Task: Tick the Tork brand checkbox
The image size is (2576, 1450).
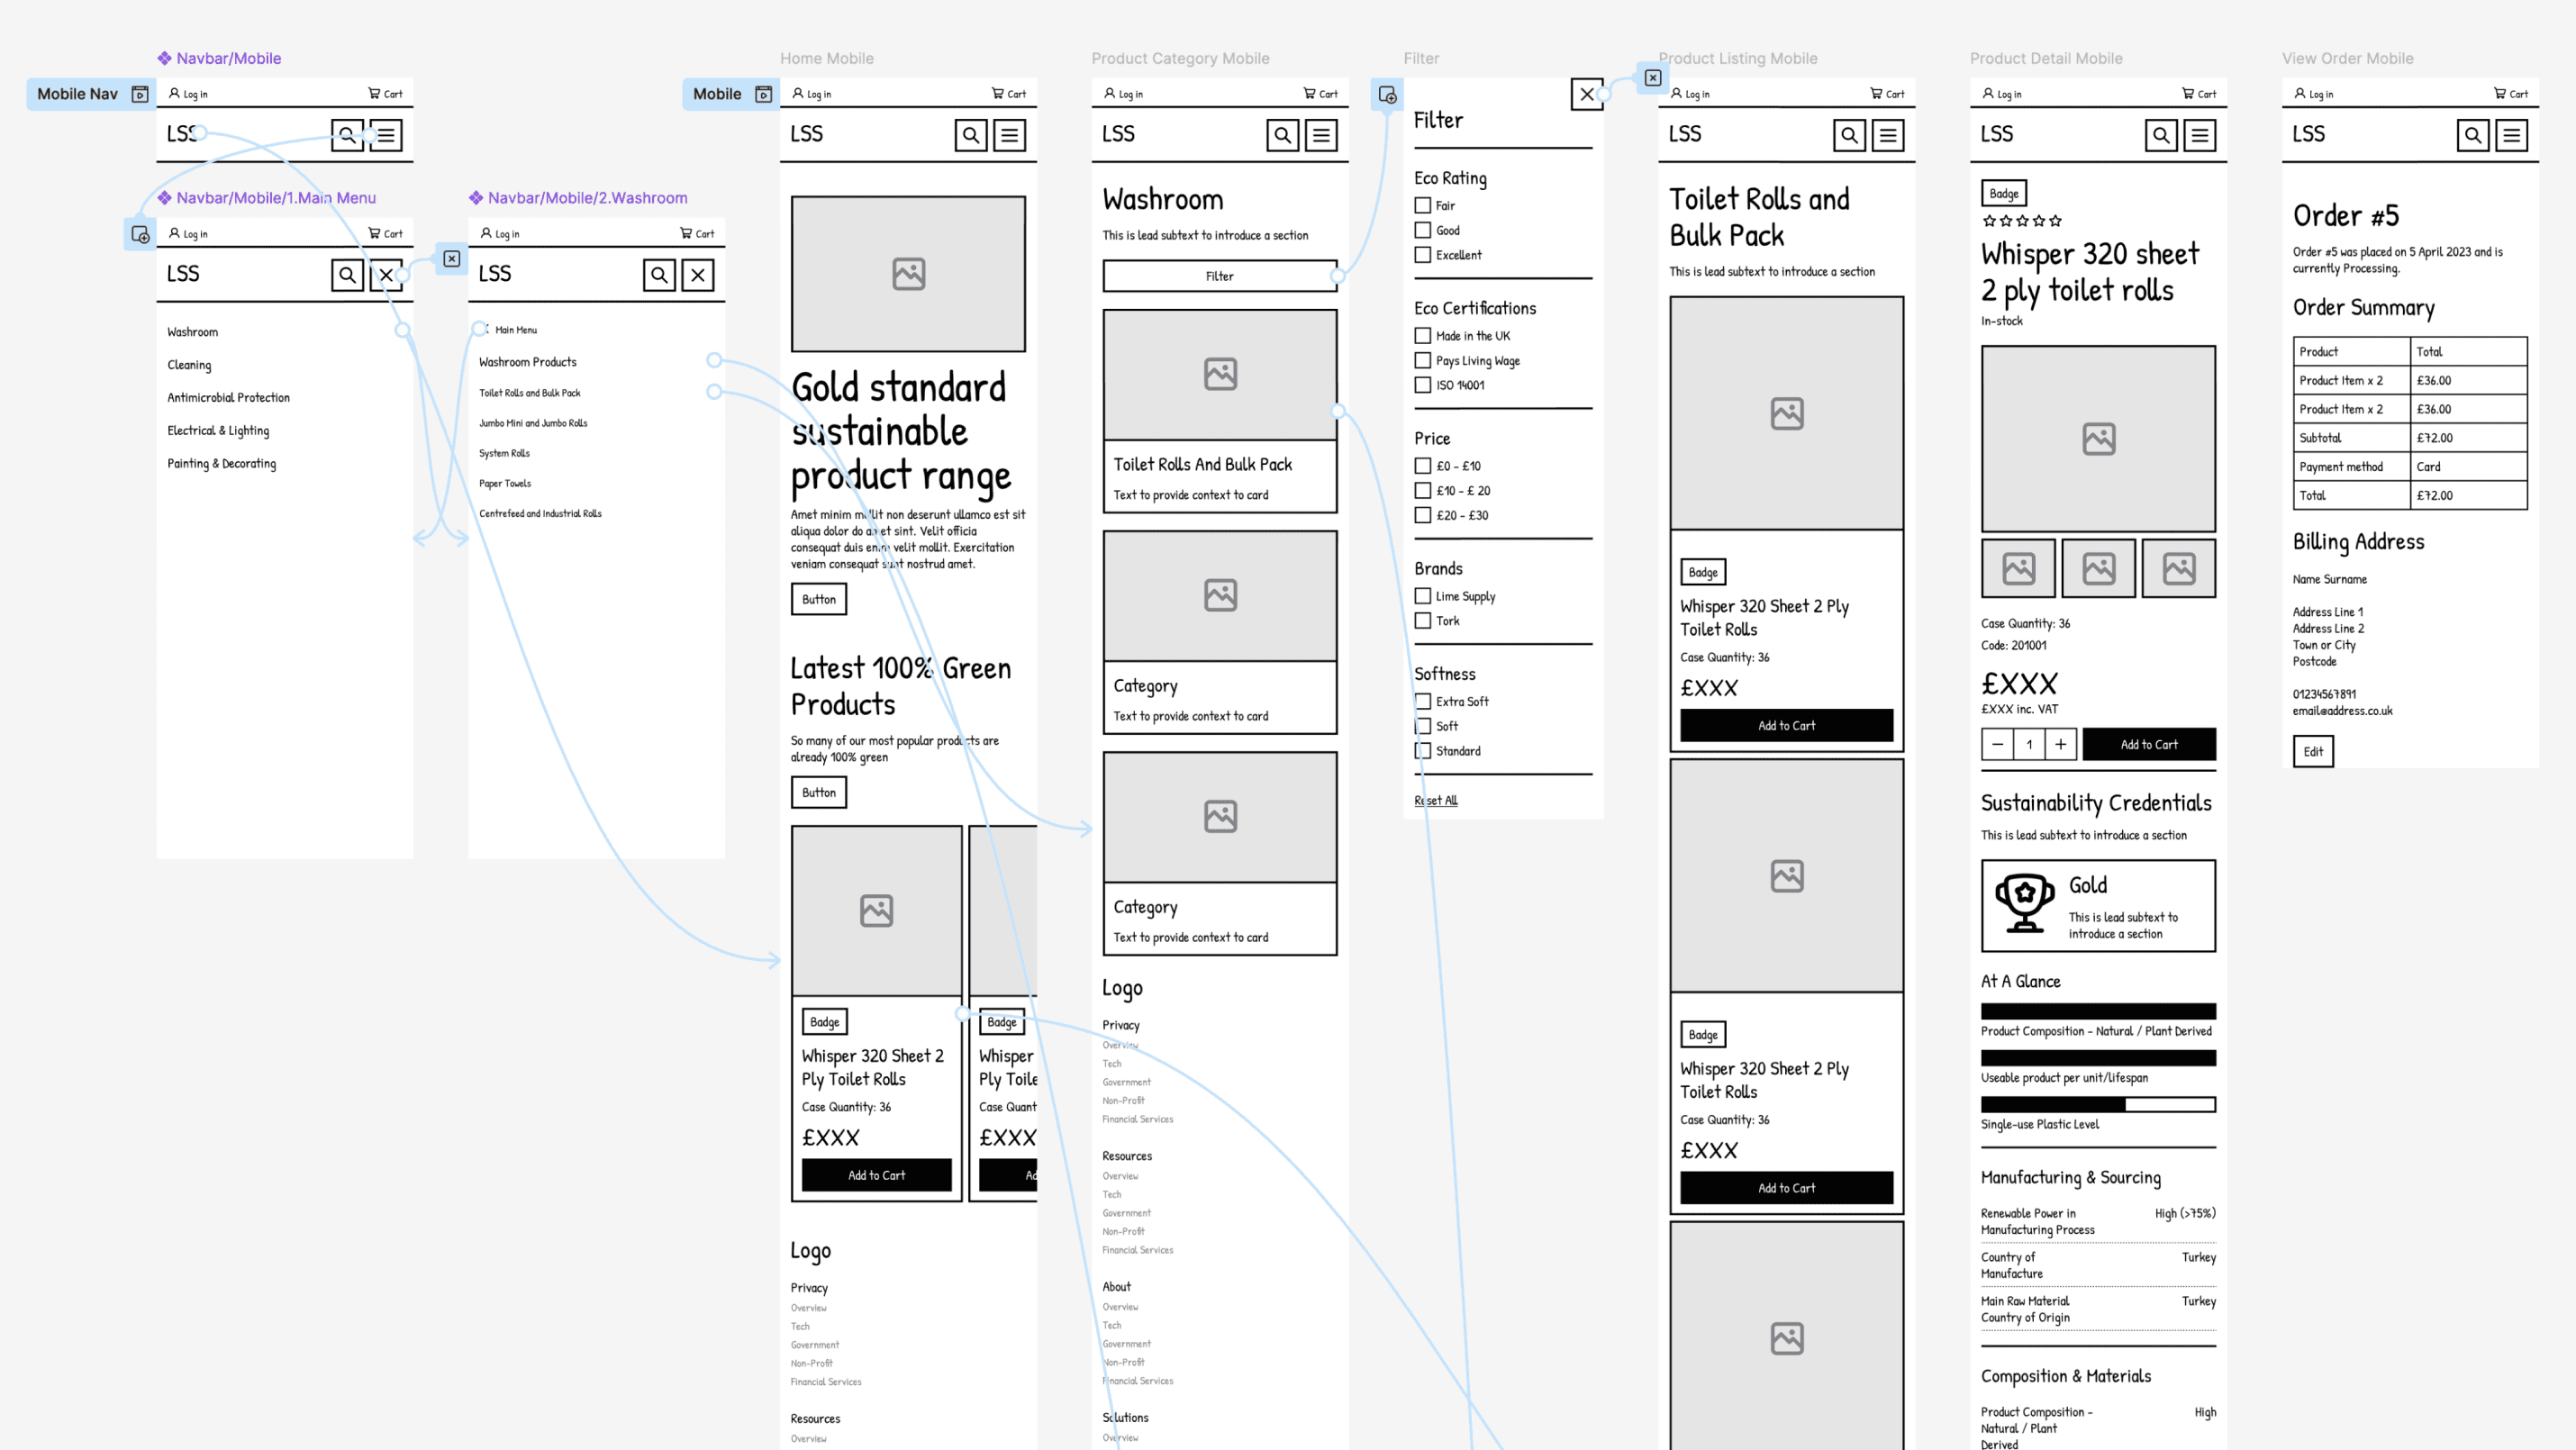Action: [1423, 621]
